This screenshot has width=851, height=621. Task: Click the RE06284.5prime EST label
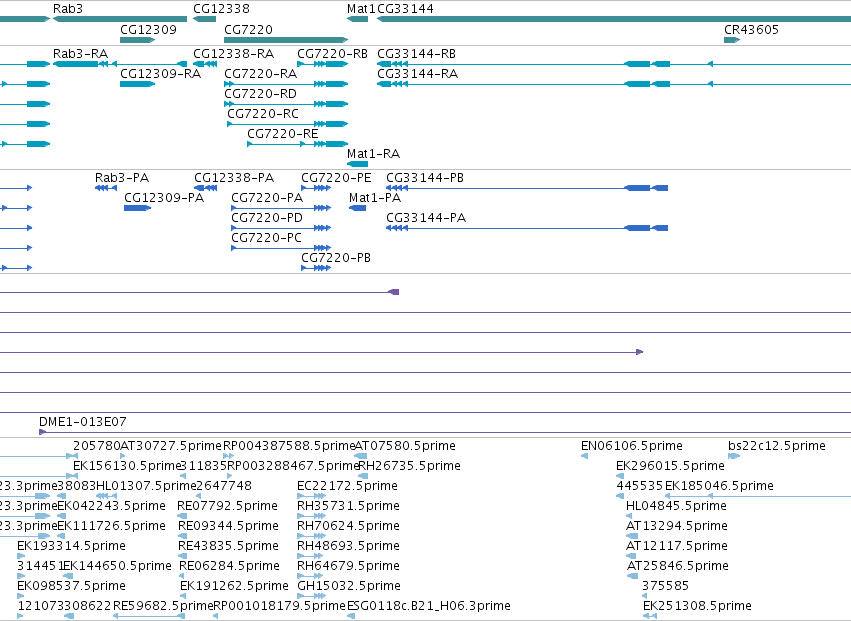[x=230, y=566]
